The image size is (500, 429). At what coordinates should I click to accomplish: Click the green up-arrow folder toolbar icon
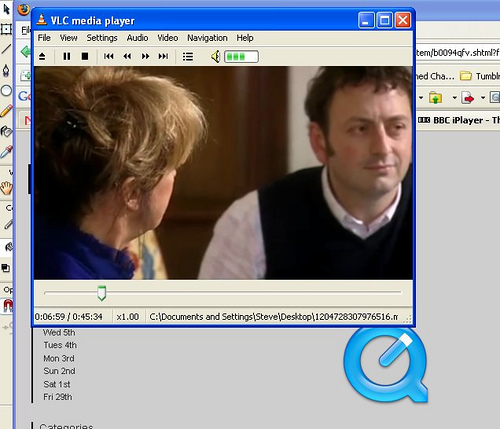[435, 98]
